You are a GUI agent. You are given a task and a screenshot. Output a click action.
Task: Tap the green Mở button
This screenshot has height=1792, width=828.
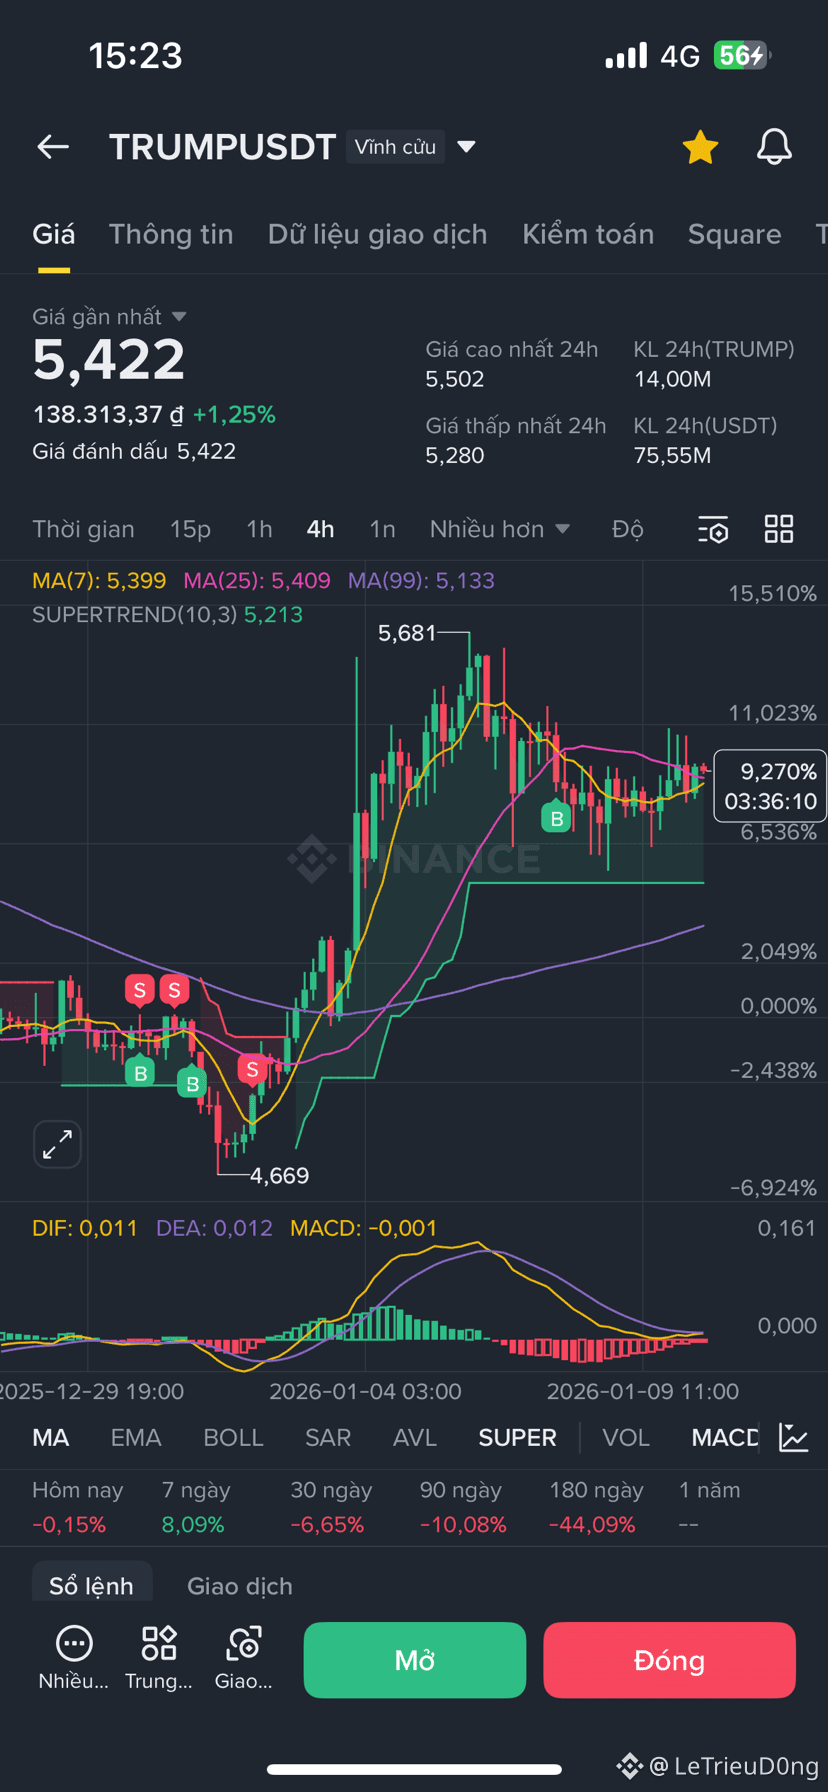(x=415, y=1660)
